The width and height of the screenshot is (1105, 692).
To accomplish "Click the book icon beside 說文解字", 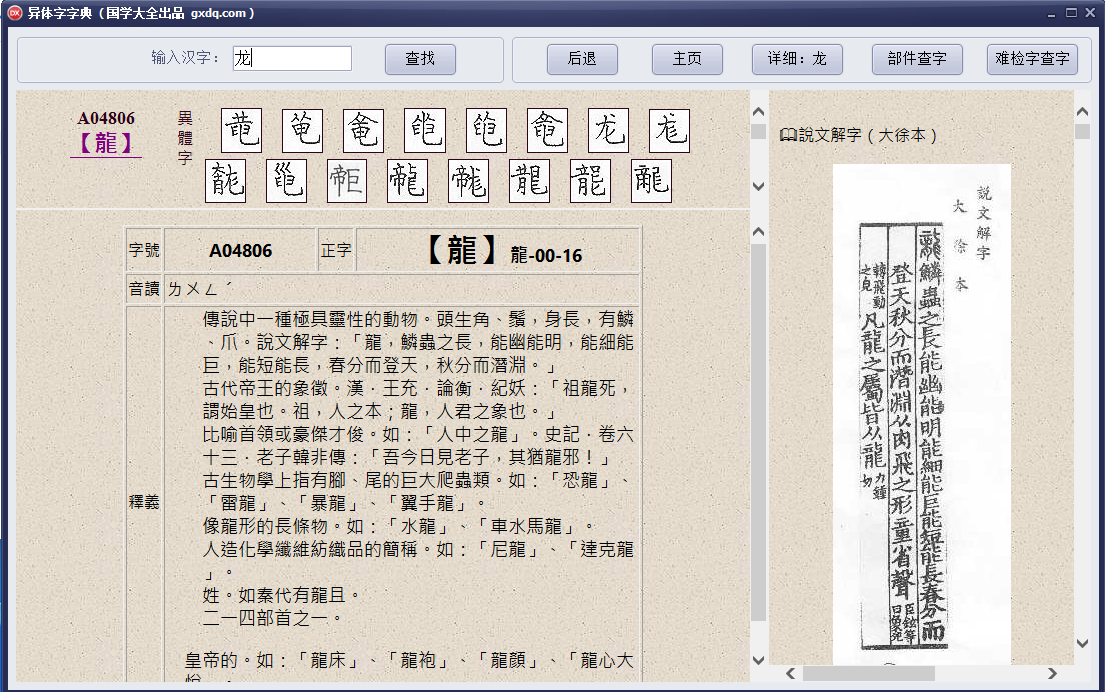I will point(788,135).
